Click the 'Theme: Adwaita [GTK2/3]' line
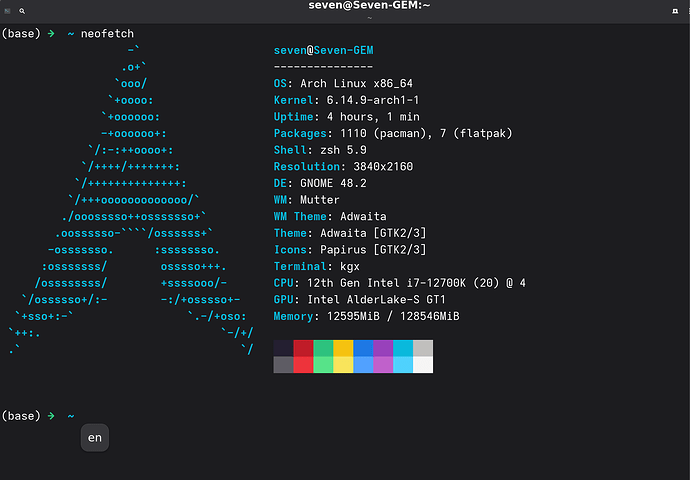Screen dimensions: 690x480 click(350, 233)
